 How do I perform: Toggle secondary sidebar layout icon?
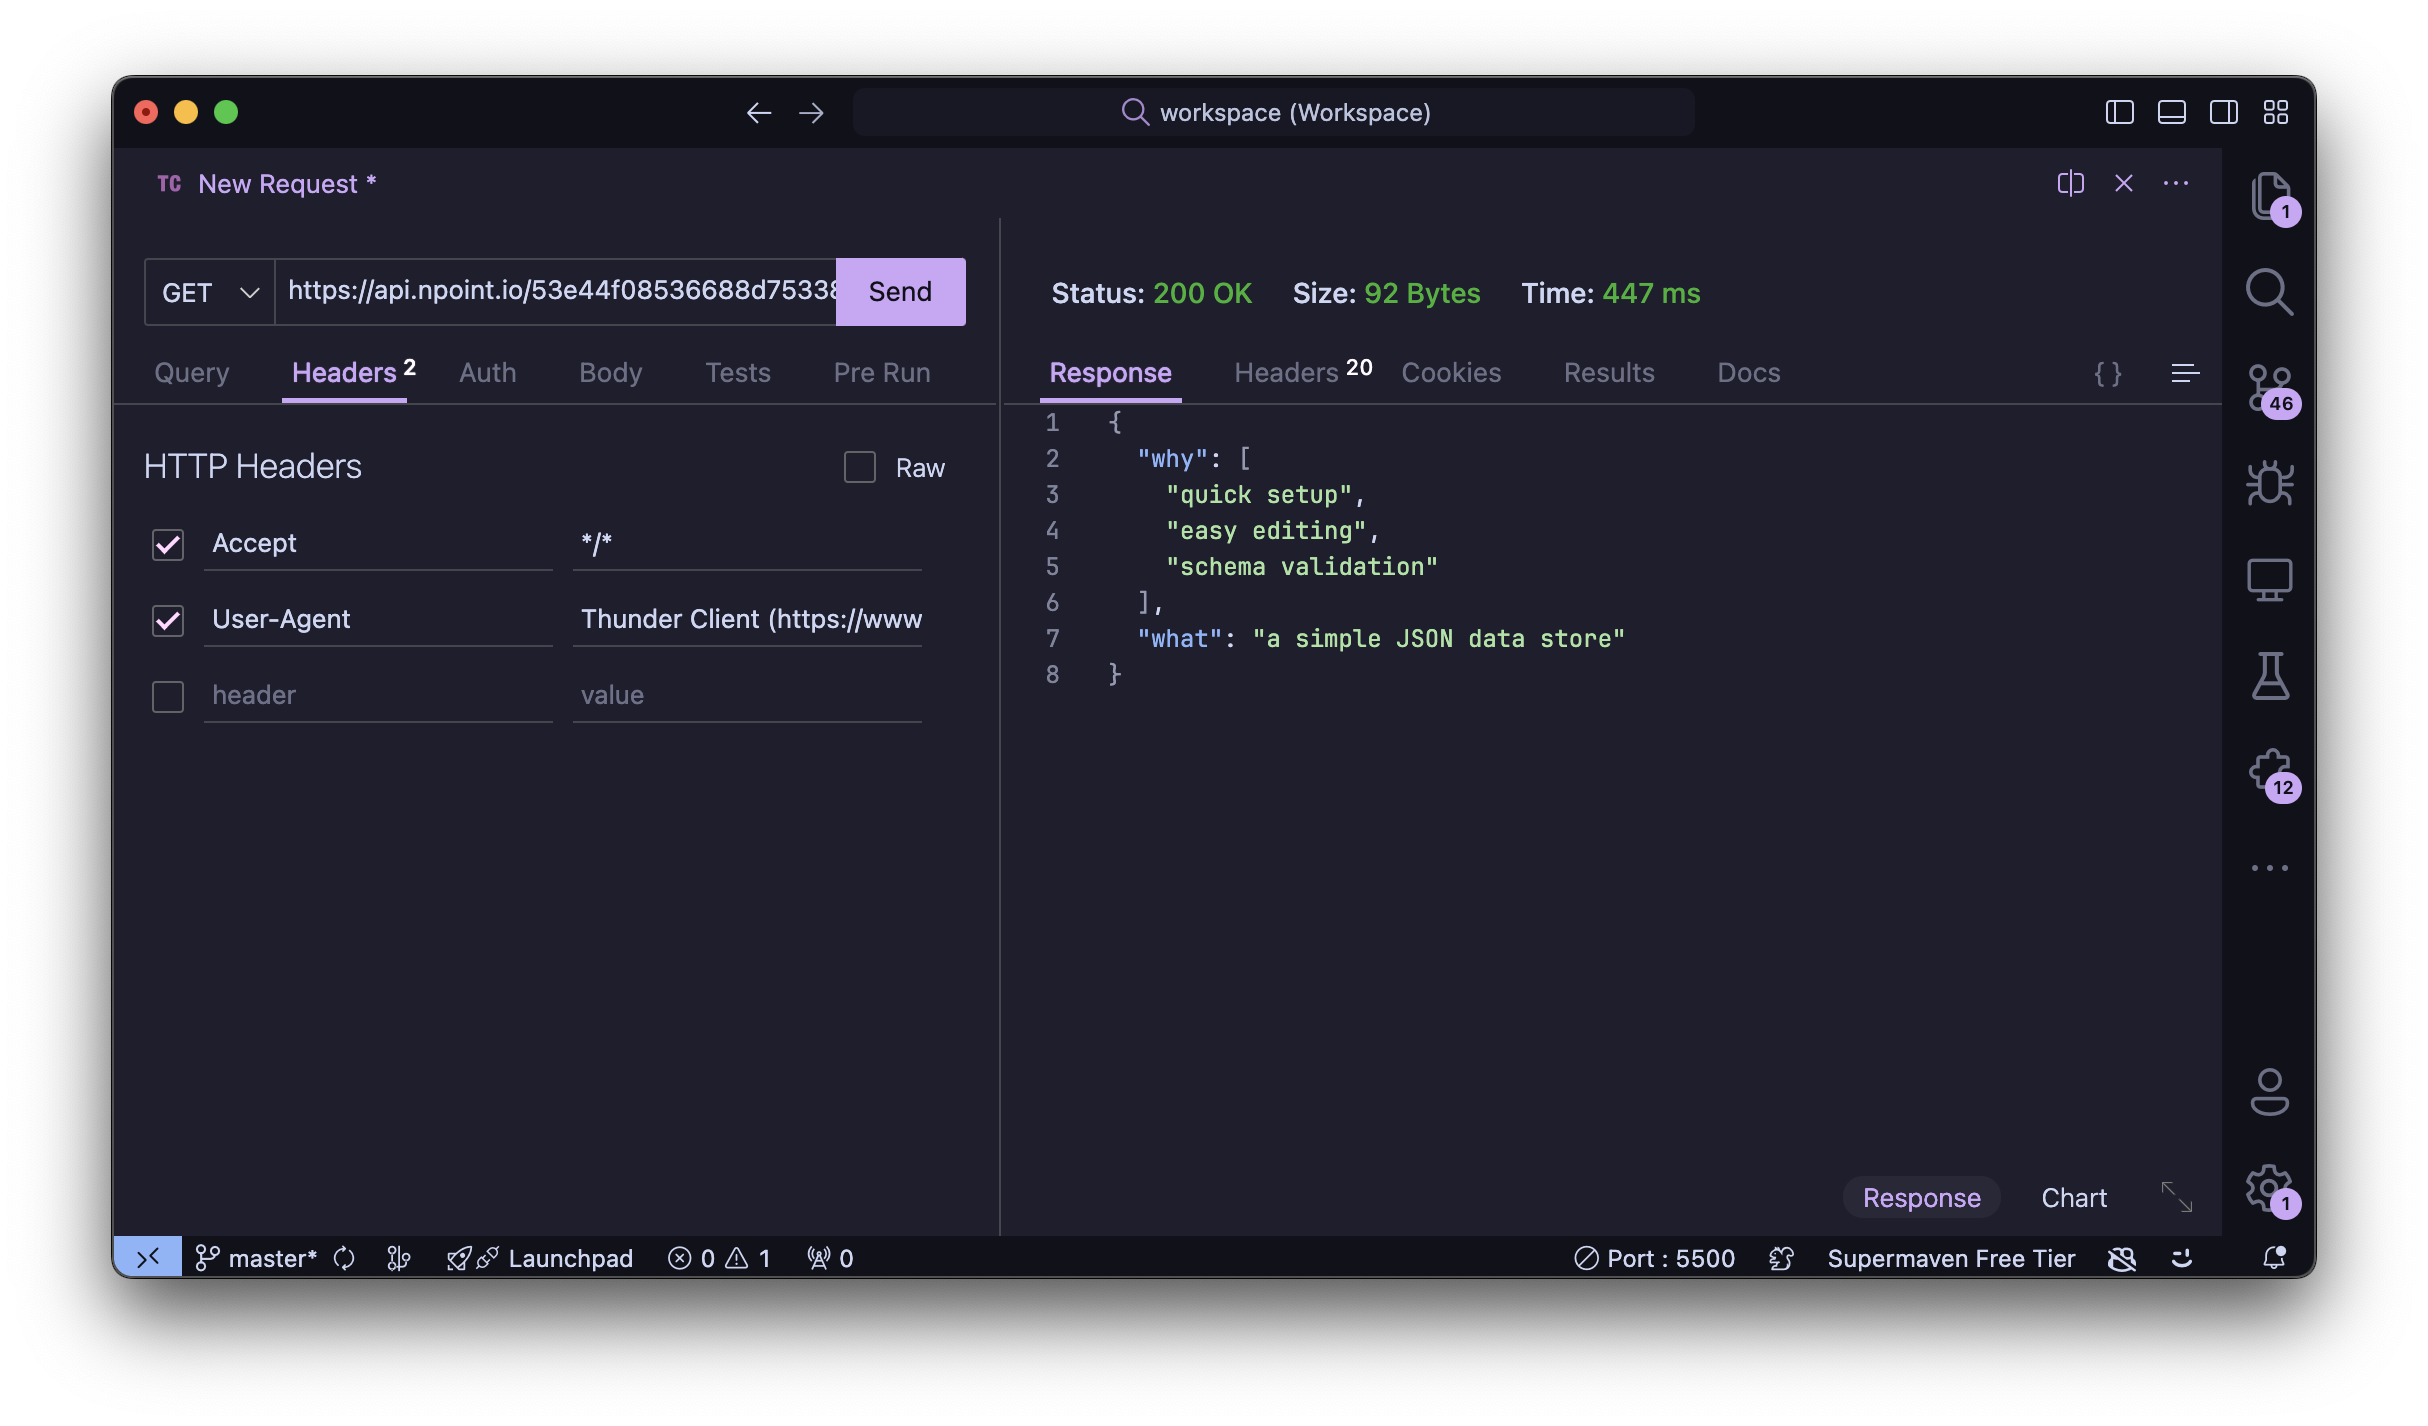(x=2223, y=113)
